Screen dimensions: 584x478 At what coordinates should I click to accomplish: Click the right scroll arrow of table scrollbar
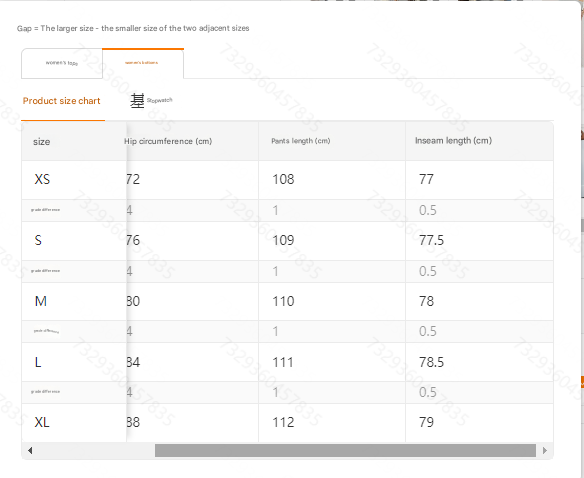click(x=545, y=450)
